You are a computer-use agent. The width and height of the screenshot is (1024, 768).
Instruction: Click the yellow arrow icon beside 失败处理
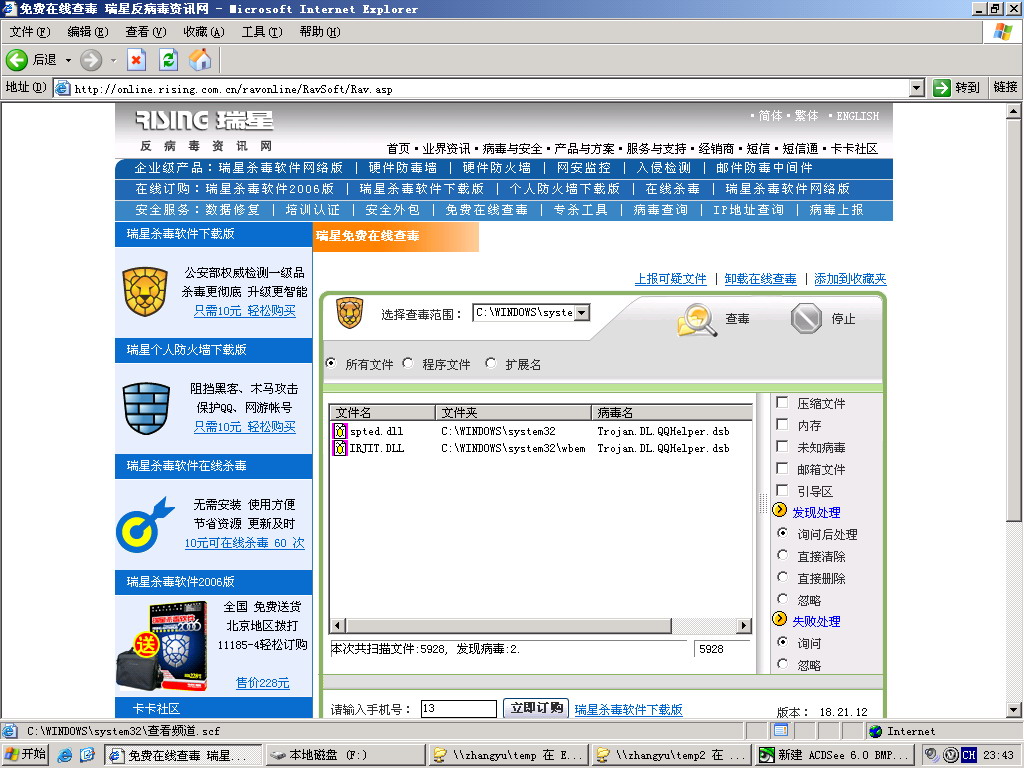tap(780, 618)
